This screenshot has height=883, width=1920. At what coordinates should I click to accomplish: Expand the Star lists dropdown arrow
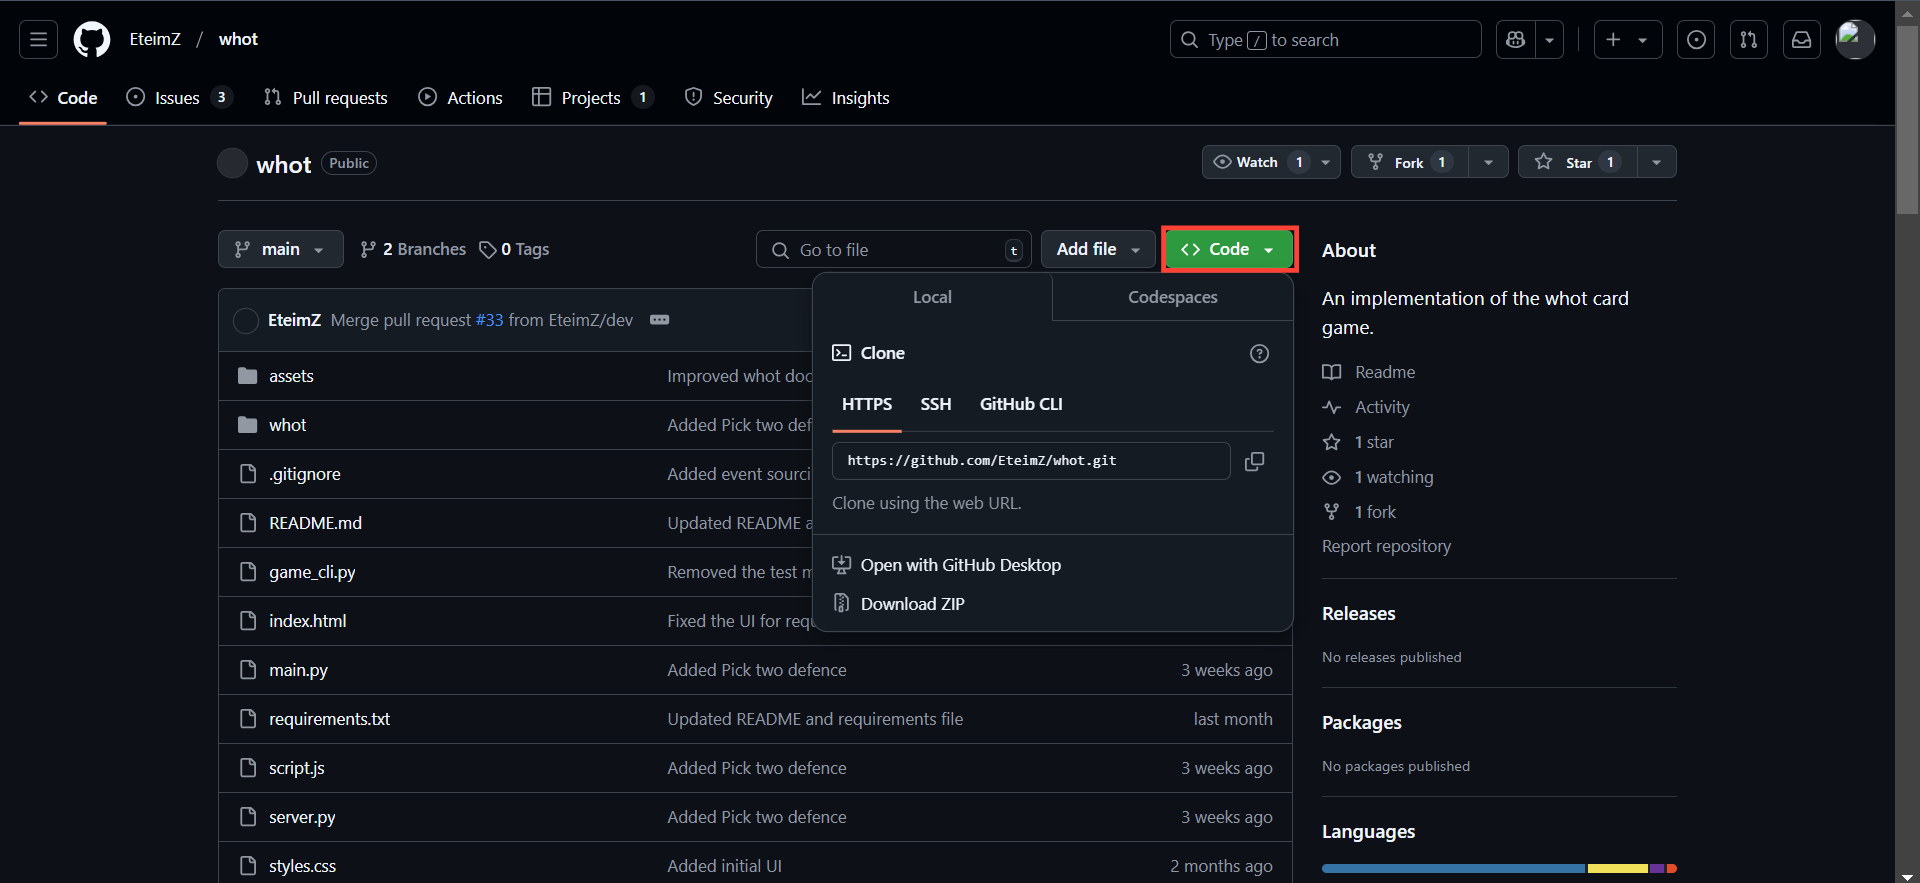click(1657, 162)
